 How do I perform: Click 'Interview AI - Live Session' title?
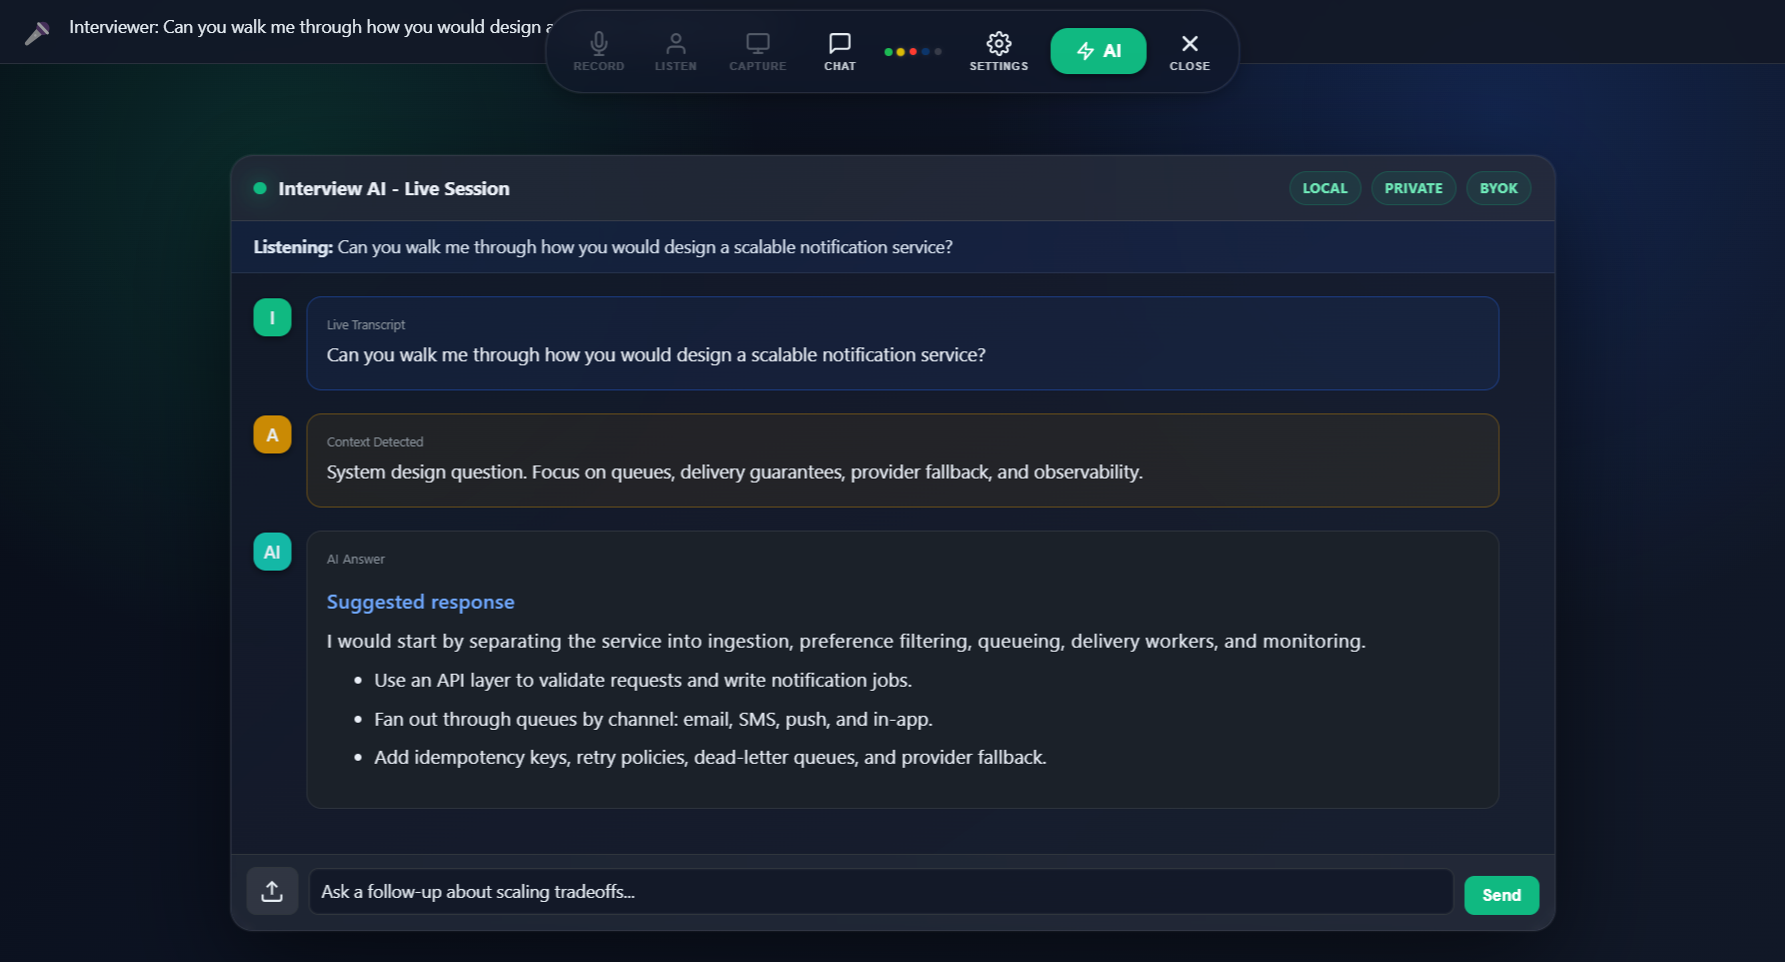coord(394,188)
